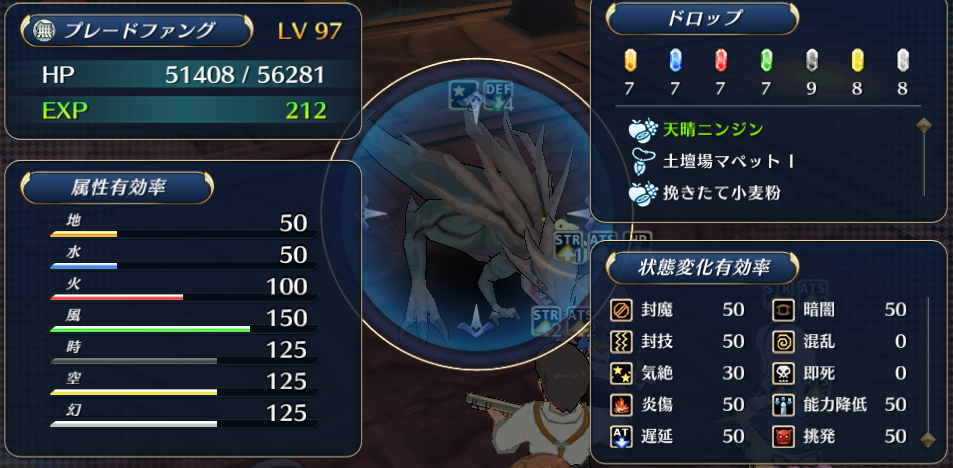
Task: Select the 天晴ニンジン drop item
Action: pyautogui.click(x=697, y=129)
